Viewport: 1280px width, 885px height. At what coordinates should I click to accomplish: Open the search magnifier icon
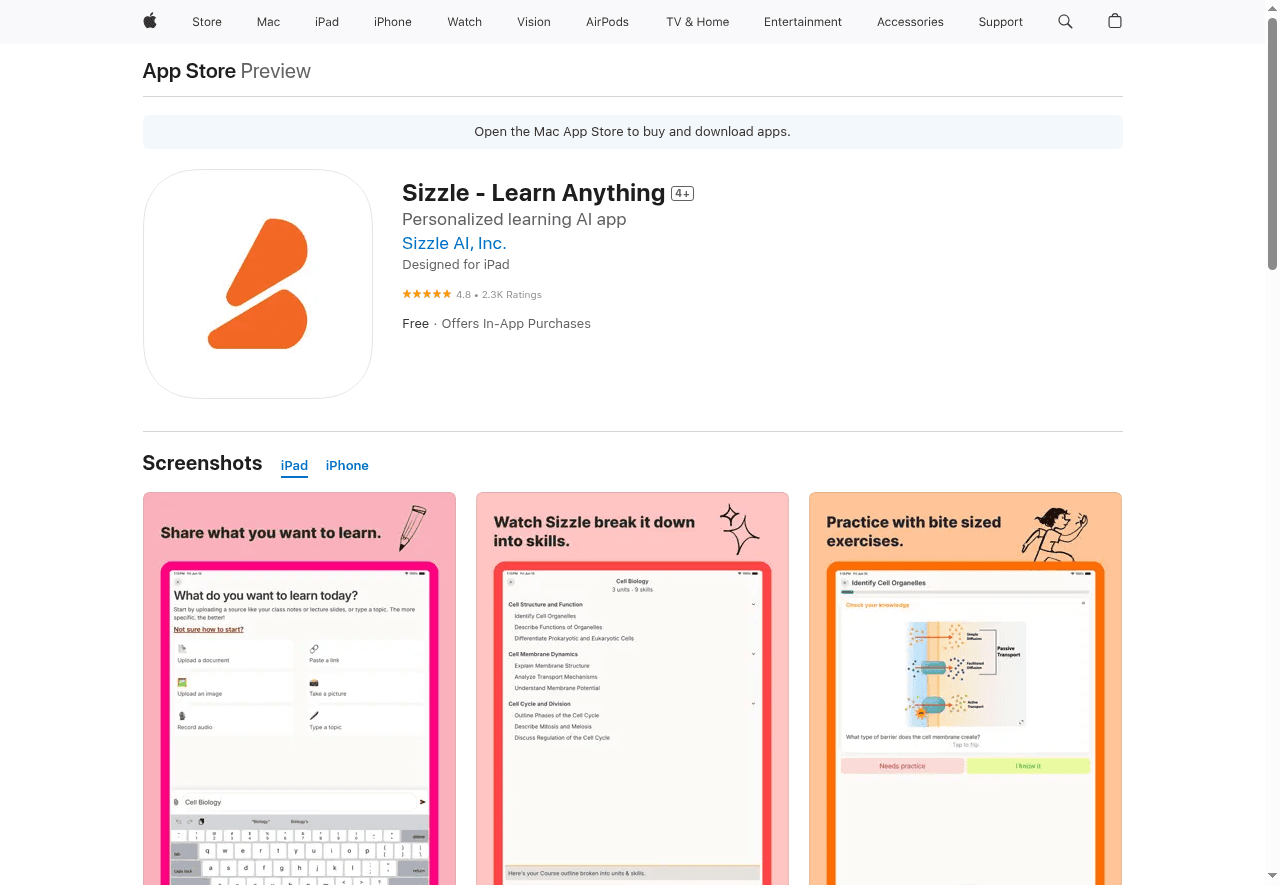(x=1065, y=21)
